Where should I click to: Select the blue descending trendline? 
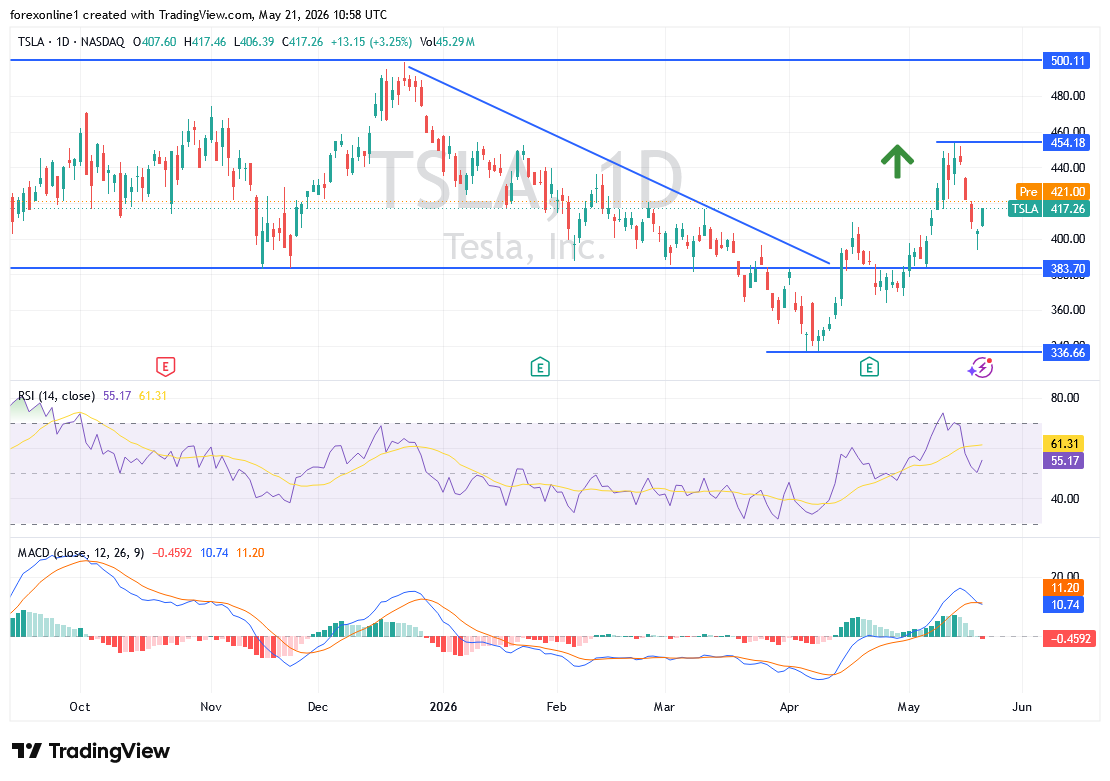point(618,165)
